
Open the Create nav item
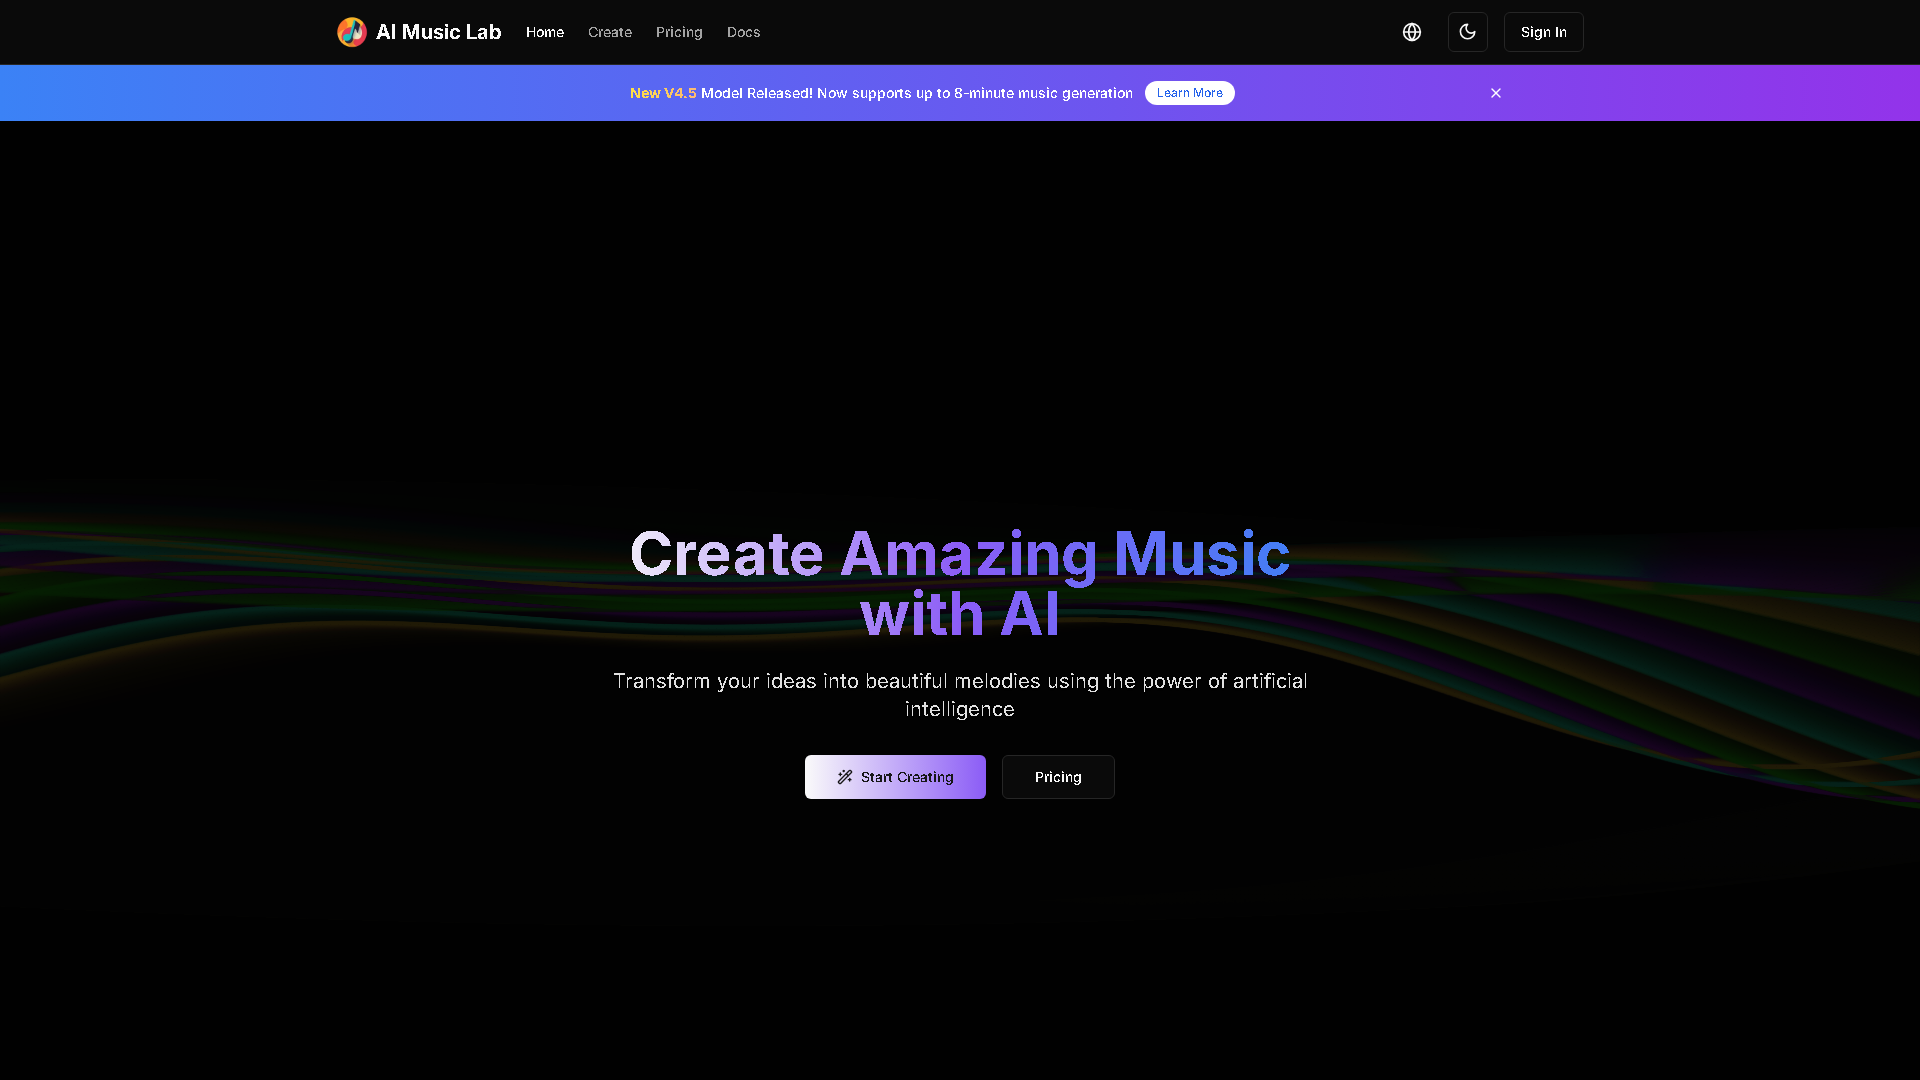coord(610,32)
